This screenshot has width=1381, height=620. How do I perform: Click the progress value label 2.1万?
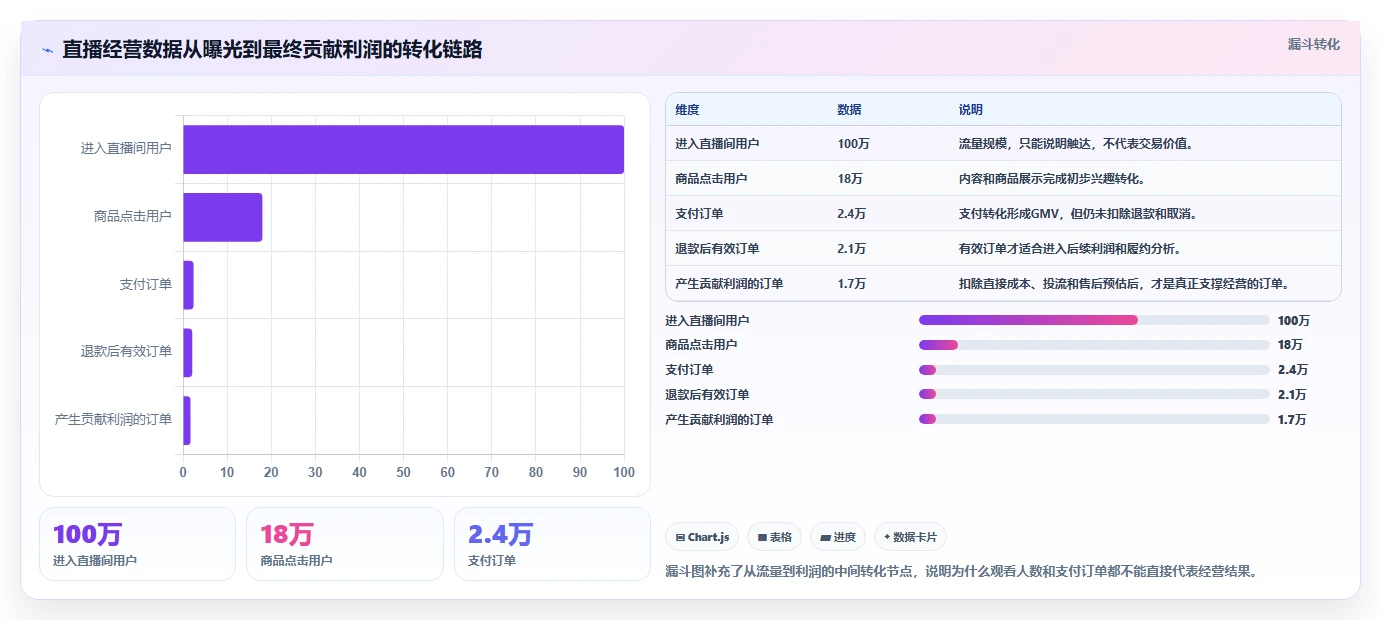tap(1292, 395)
